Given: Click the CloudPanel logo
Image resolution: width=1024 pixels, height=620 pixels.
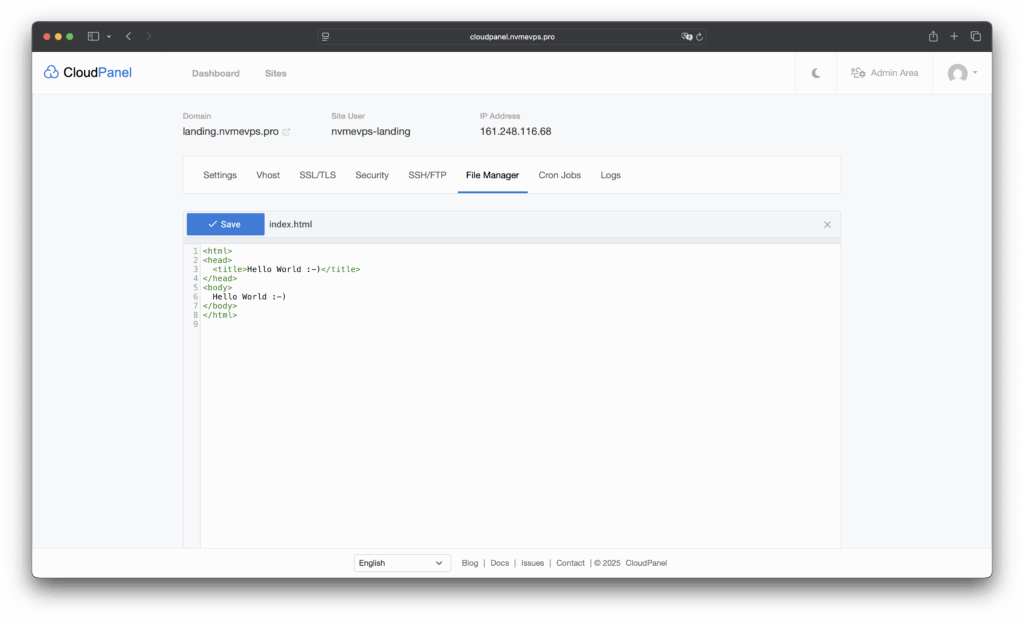Looking at the screenshot, I should click(88, 73).
